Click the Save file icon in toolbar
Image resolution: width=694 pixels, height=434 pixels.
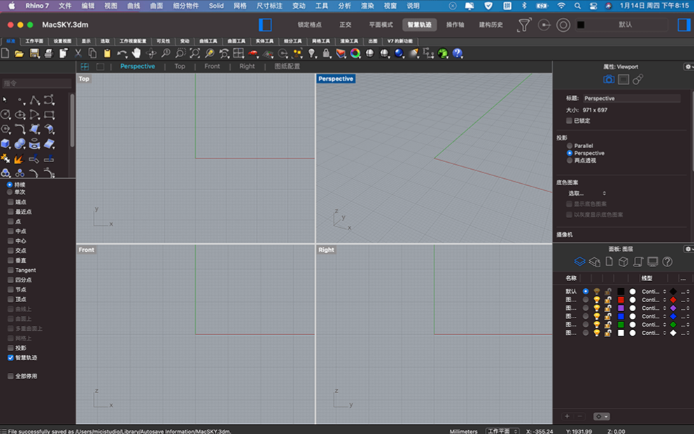[x=33, y=54]
